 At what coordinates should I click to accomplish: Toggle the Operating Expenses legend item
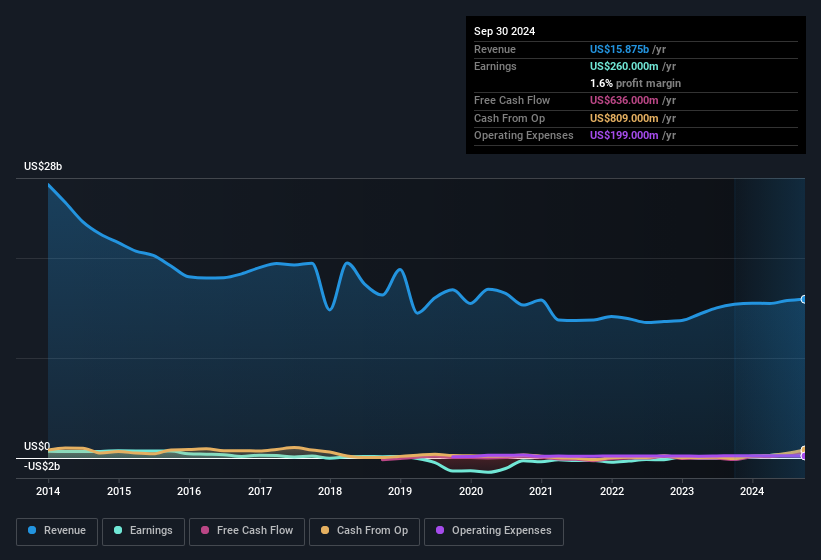(x=494, y=531)
